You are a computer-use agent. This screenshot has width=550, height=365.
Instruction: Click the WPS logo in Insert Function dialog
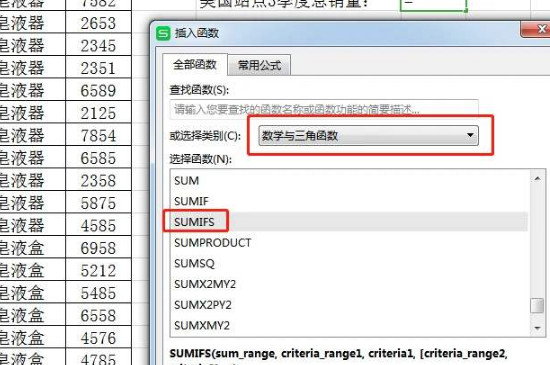pos(163,33)
